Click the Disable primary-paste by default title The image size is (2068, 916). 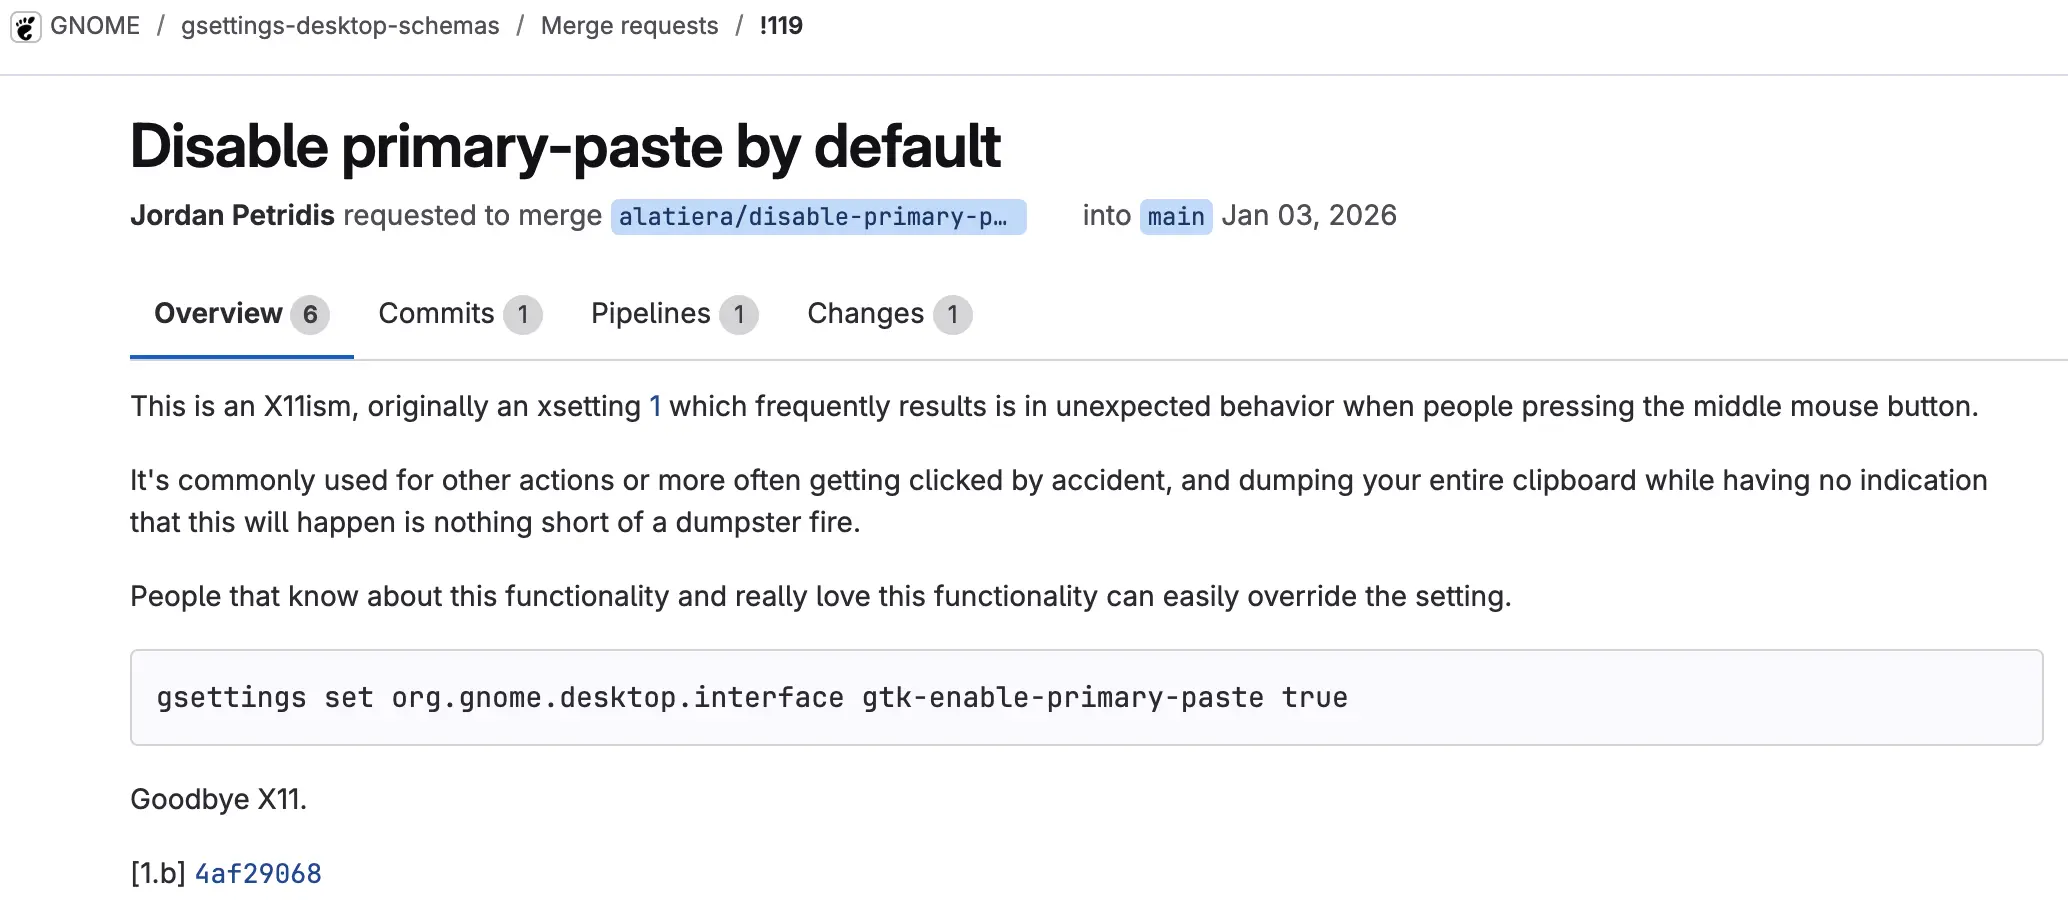tap(565, 147)
